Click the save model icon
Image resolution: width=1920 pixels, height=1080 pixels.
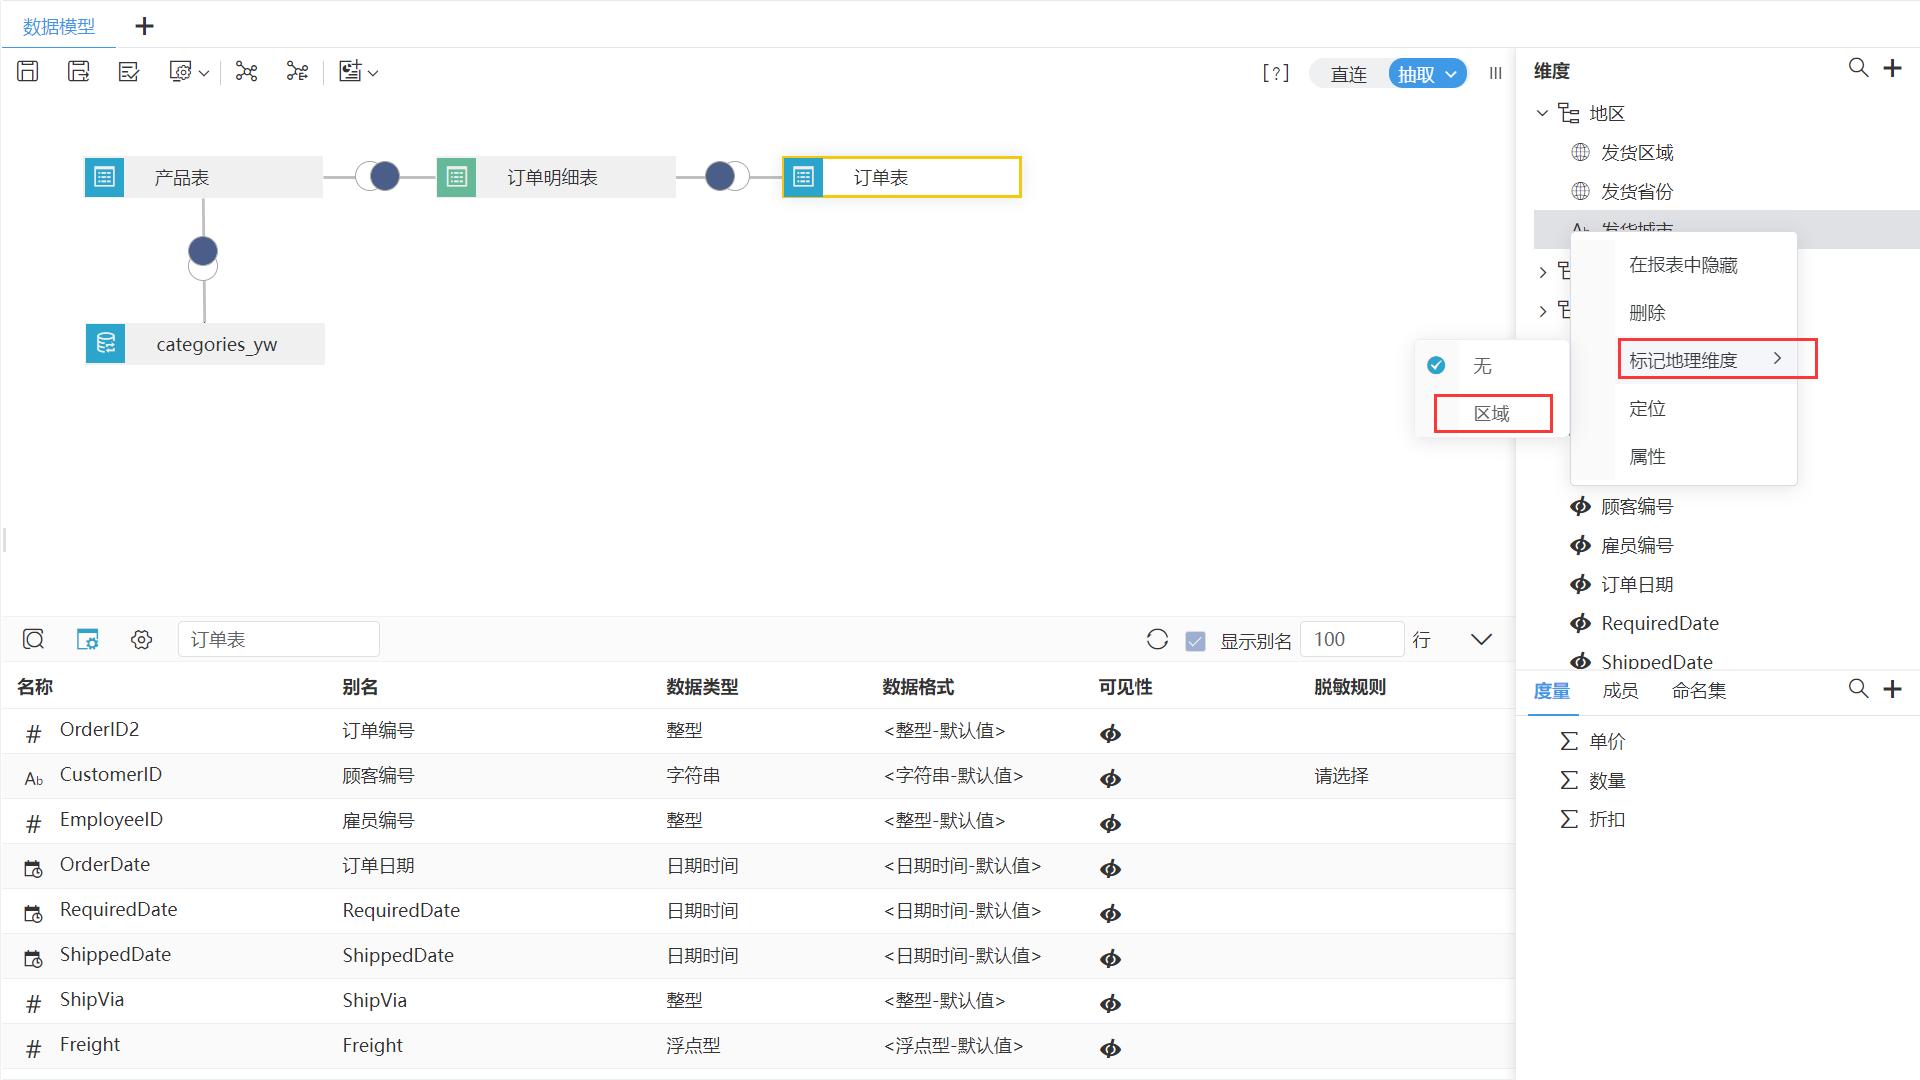pyautogui.click(x=27, y=71)
